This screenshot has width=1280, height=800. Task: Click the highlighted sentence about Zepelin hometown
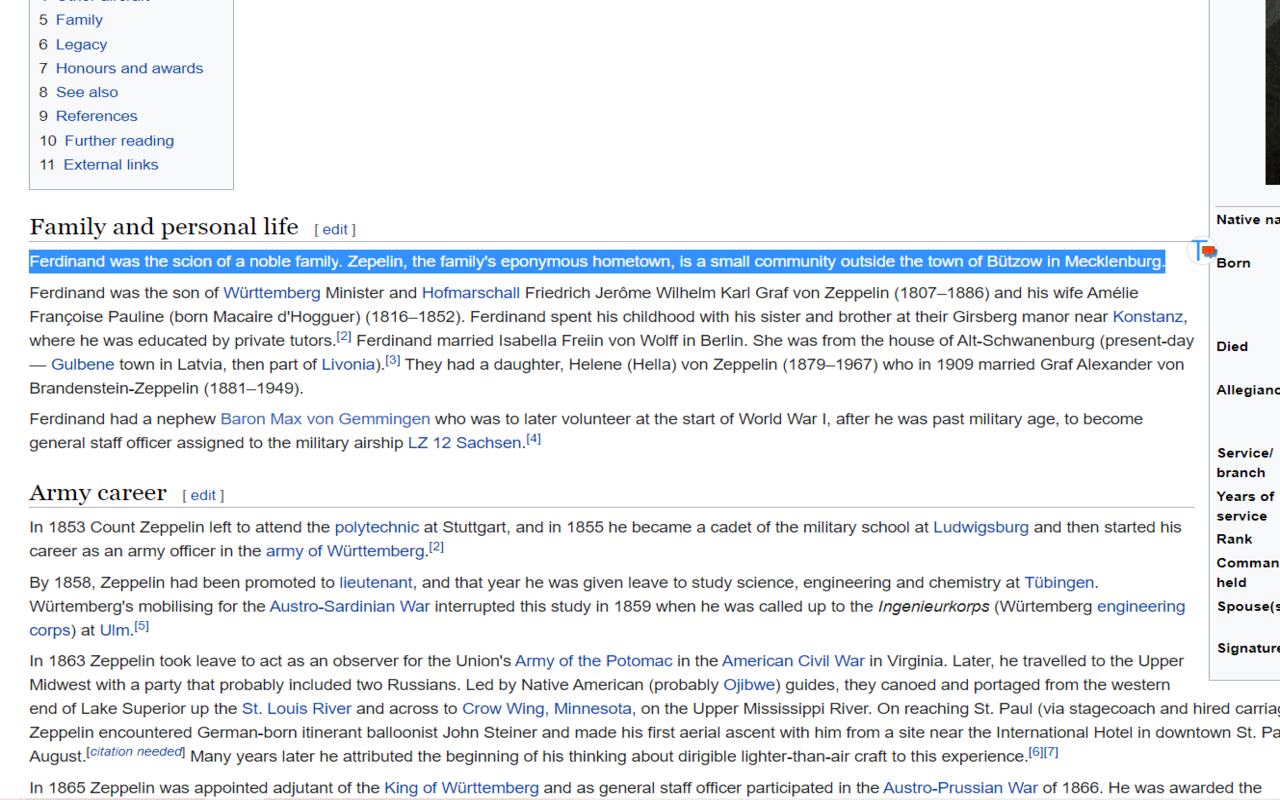(x=597, y=262)
